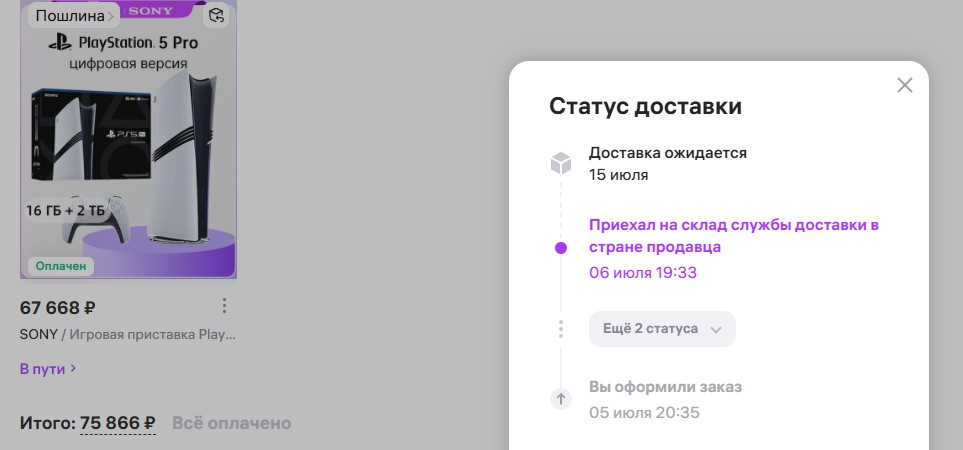This screenshot has width=963, height=450.
Task: Close the delivery status popup
Action: pyautogui.click(x=905, y=85)
